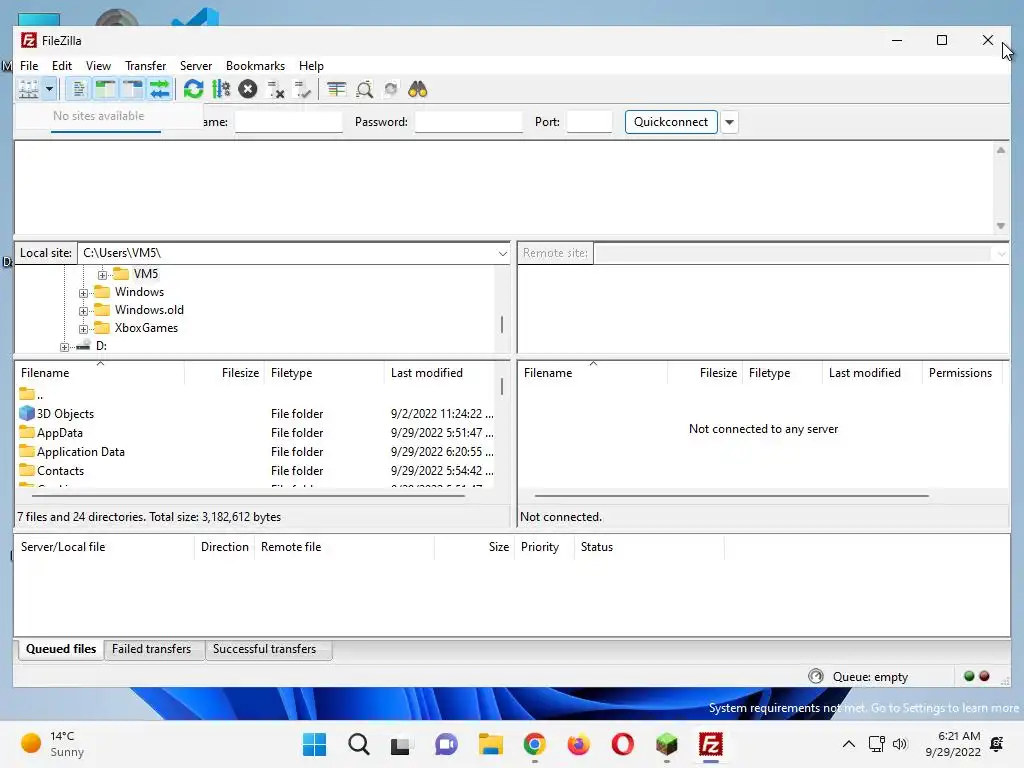
Task: Sort remote list by Permissions column
Action: click(x=961, y=373)
